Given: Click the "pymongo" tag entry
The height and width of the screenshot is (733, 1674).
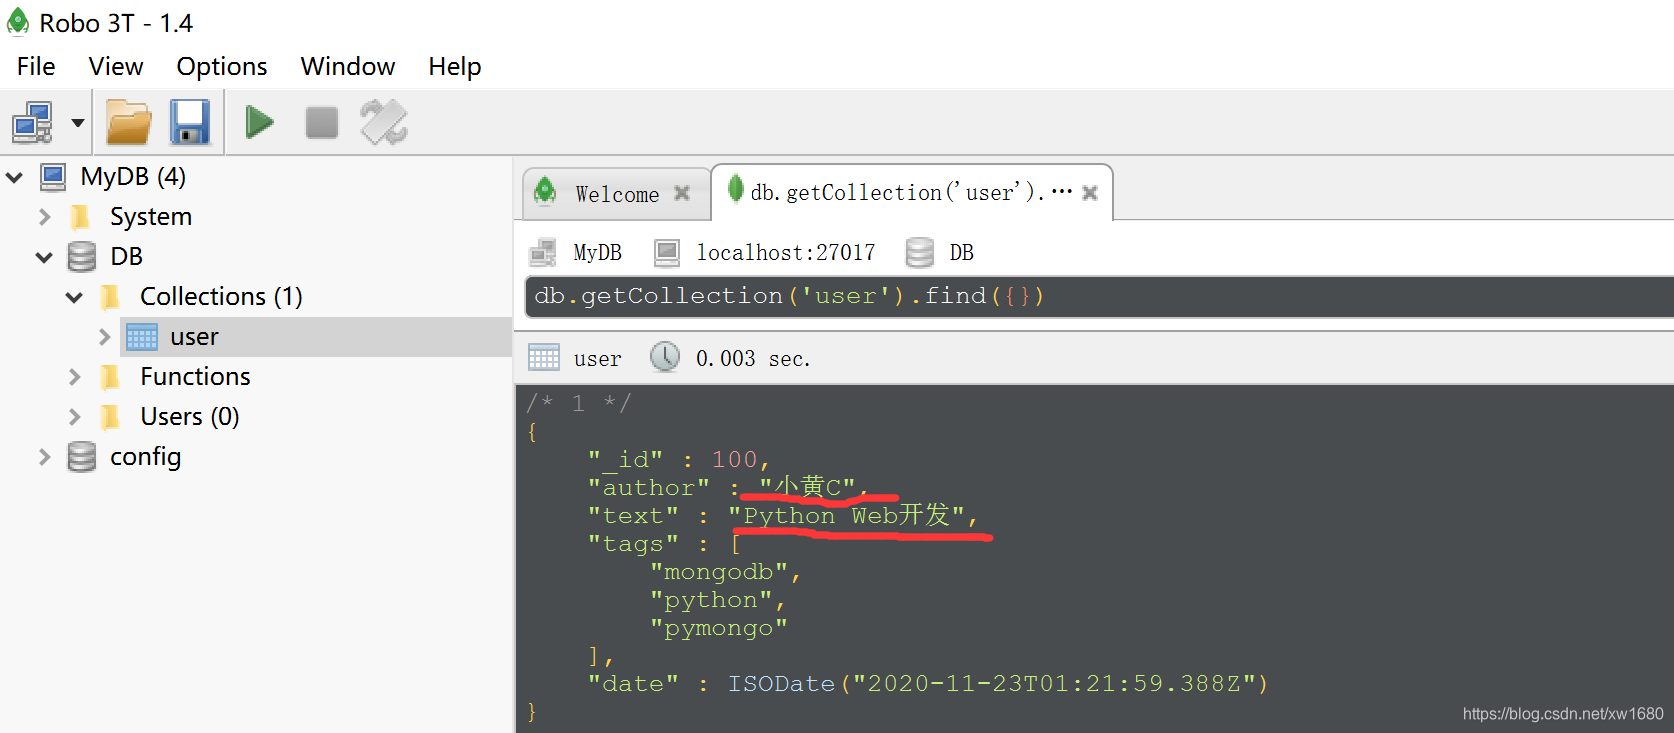Looking at the screenshot, I should tap(718, 628).
